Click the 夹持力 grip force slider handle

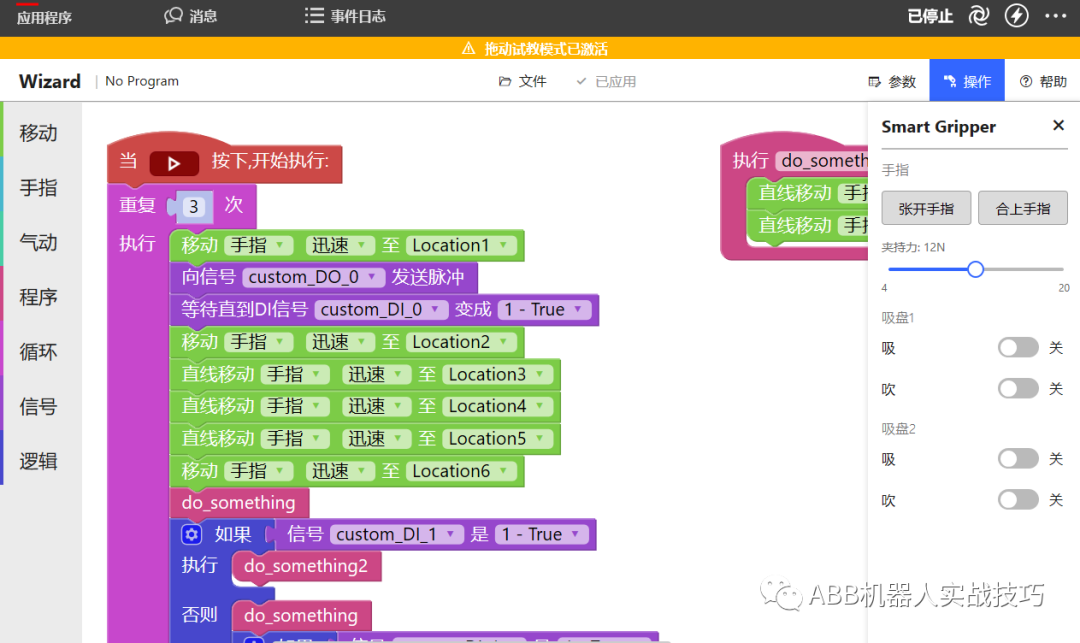pos(975,269)
